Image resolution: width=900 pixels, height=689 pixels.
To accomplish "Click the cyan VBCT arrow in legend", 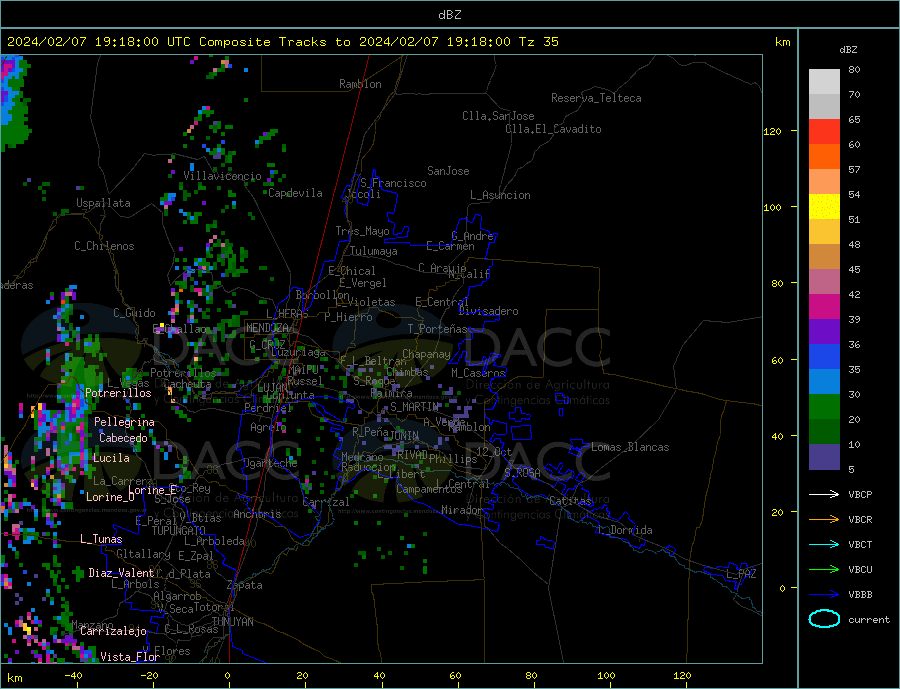I will coord(825,544).
